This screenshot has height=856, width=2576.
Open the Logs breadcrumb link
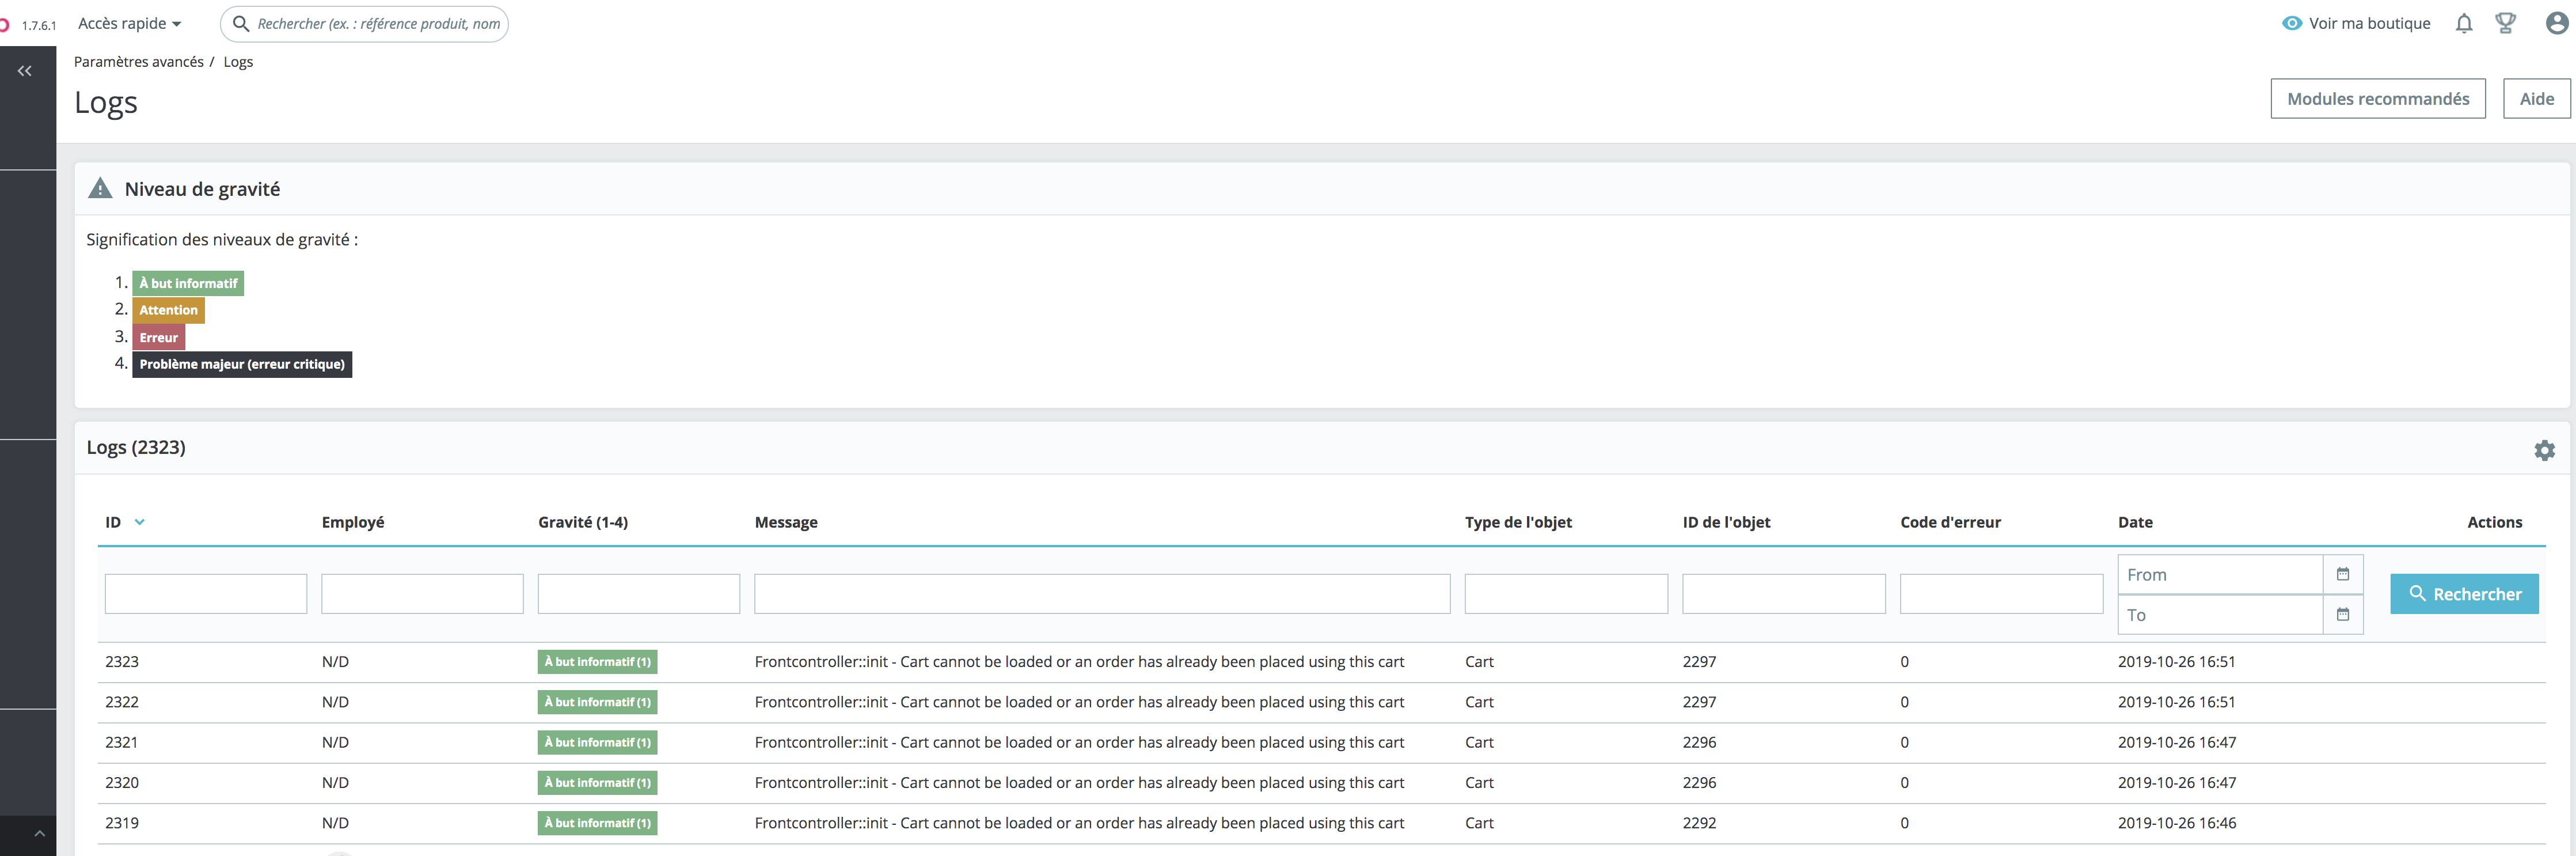[x=238, y=62]
